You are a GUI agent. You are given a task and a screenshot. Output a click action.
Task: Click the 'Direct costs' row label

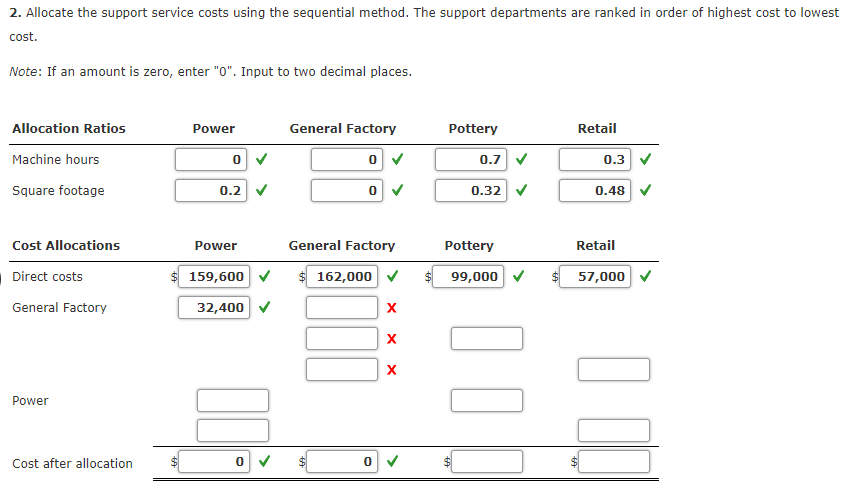[47, 277]
